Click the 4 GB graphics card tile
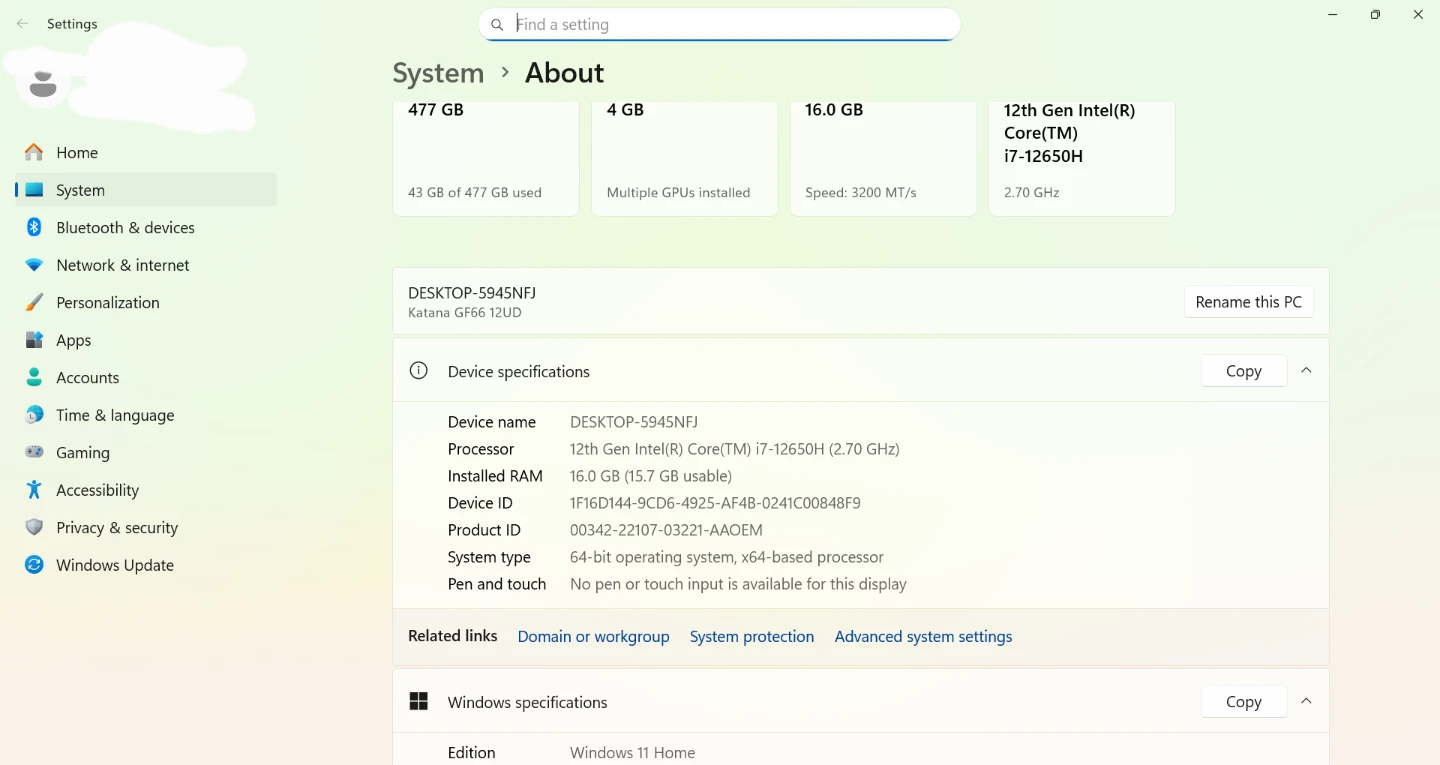Screen dimensions: 1440x765 [x=684, y=158]
